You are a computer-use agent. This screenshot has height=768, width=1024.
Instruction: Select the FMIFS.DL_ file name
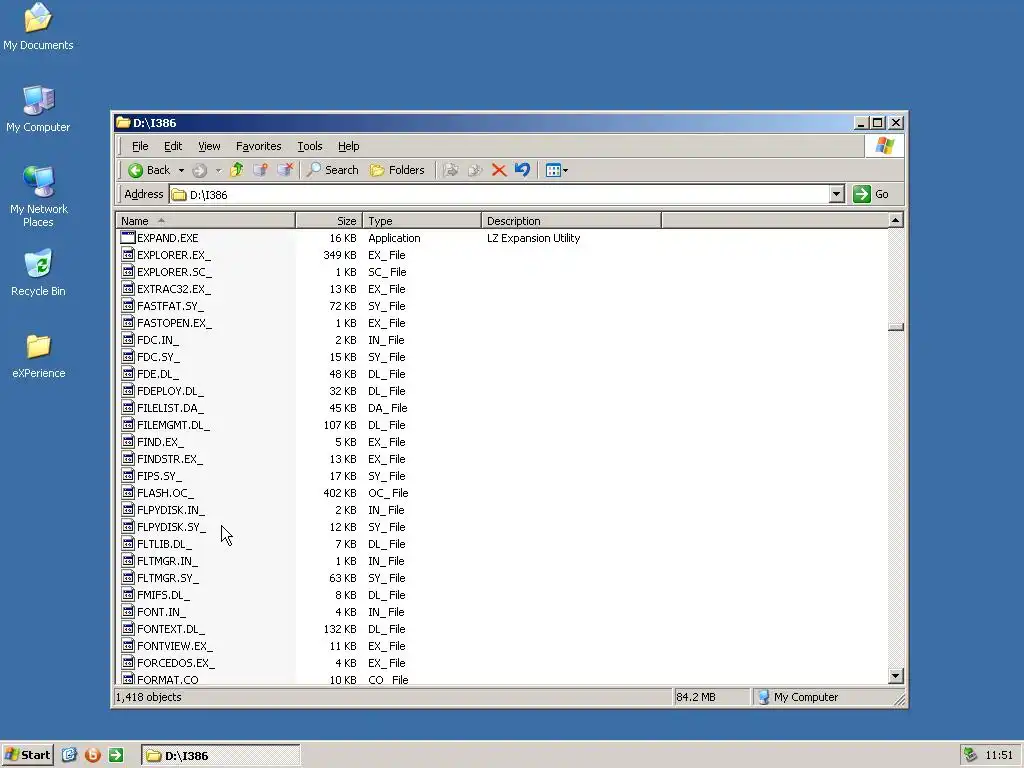point(163,595)
